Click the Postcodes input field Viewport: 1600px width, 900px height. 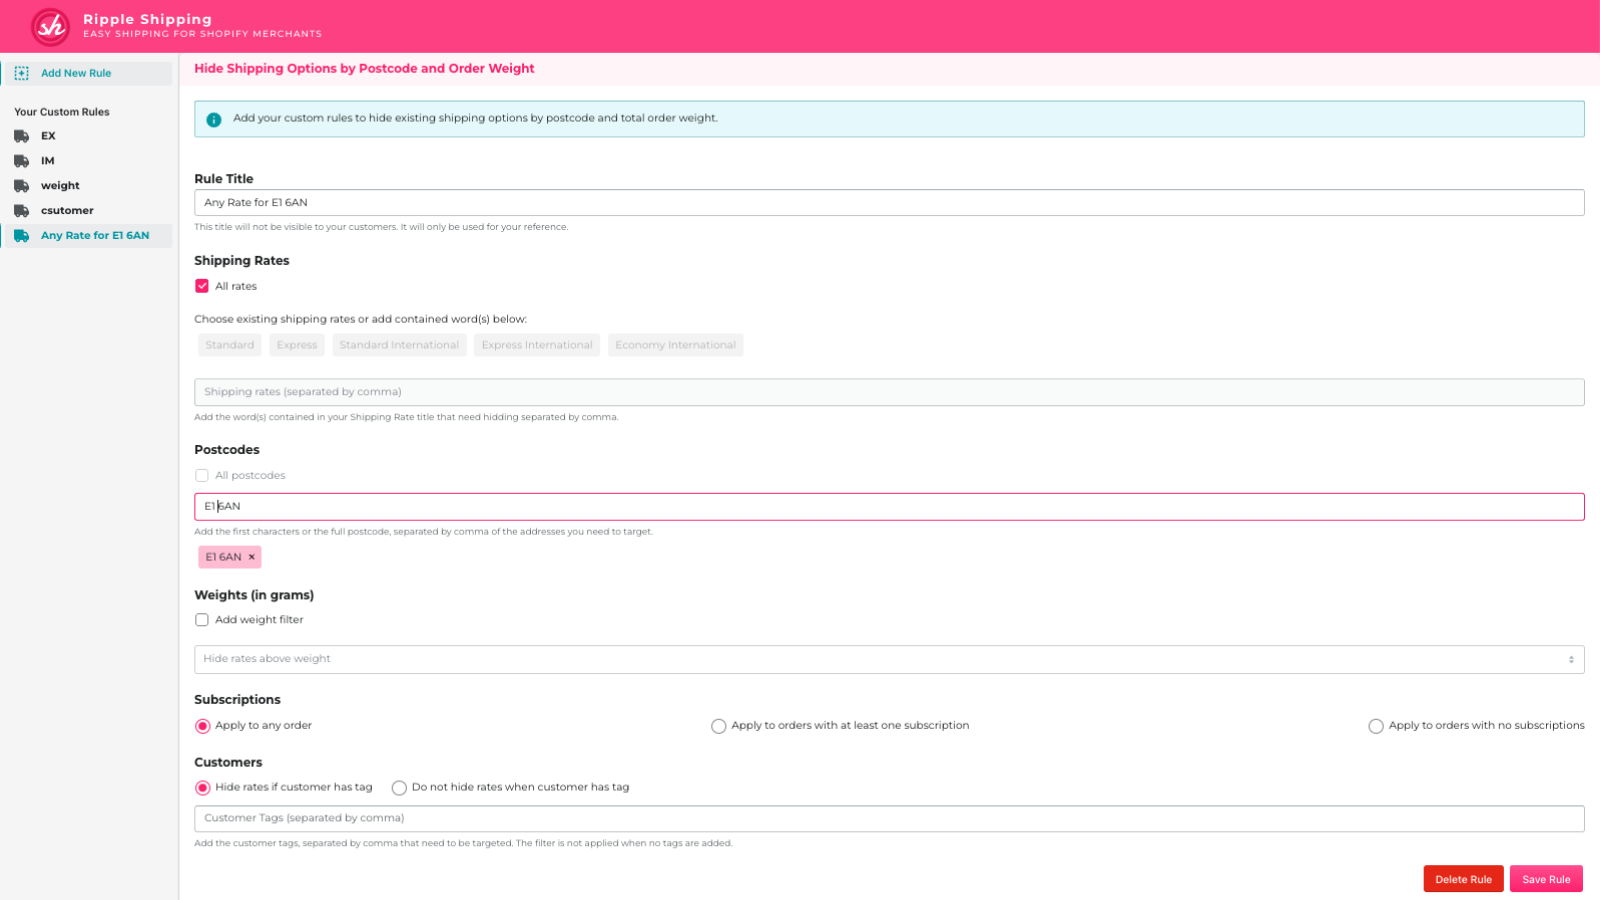point(889,507)
